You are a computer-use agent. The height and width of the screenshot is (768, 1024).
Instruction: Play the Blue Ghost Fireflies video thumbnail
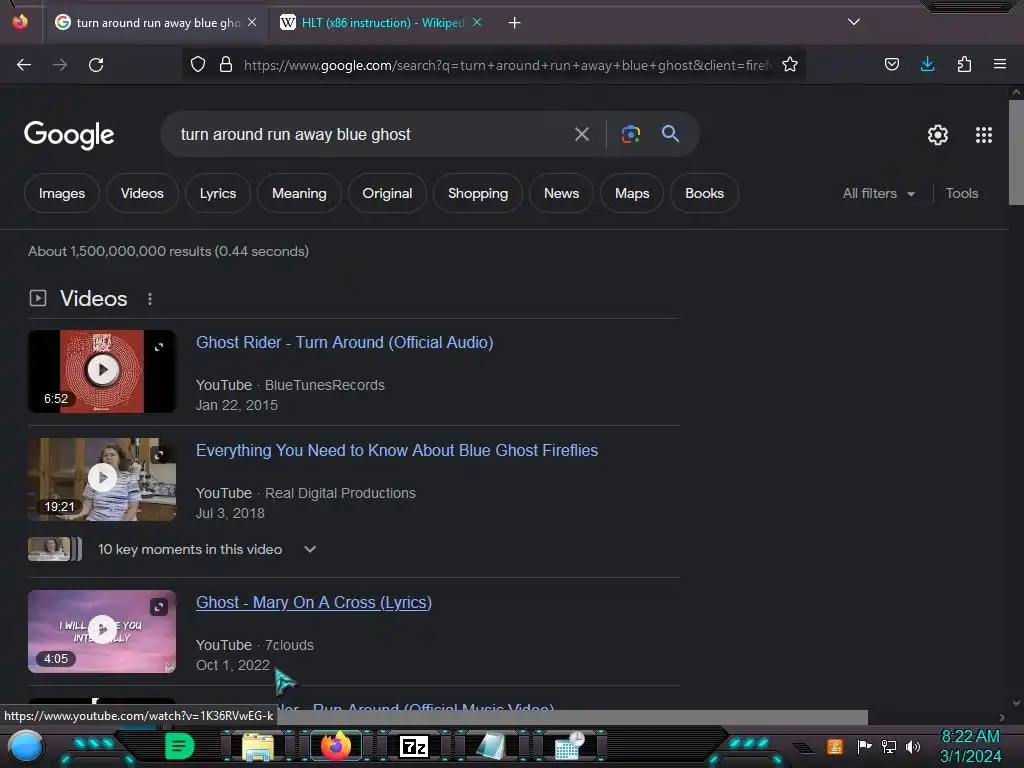(x=102, y=479)
